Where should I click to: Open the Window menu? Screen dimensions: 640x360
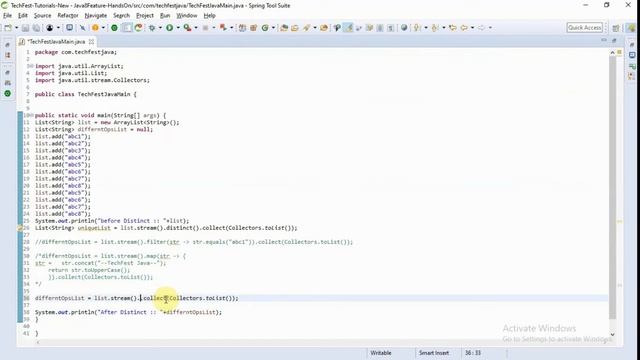[x=187, y=16]
